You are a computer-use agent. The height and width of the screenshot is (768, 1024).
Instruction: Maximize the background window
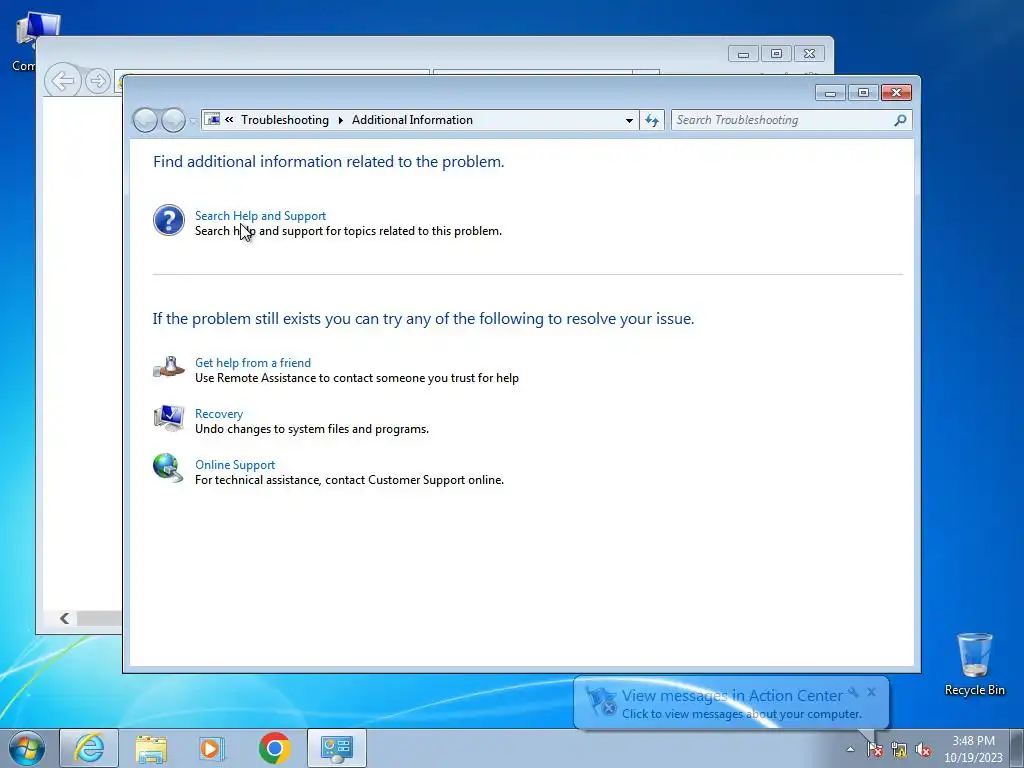click(776, 54)
